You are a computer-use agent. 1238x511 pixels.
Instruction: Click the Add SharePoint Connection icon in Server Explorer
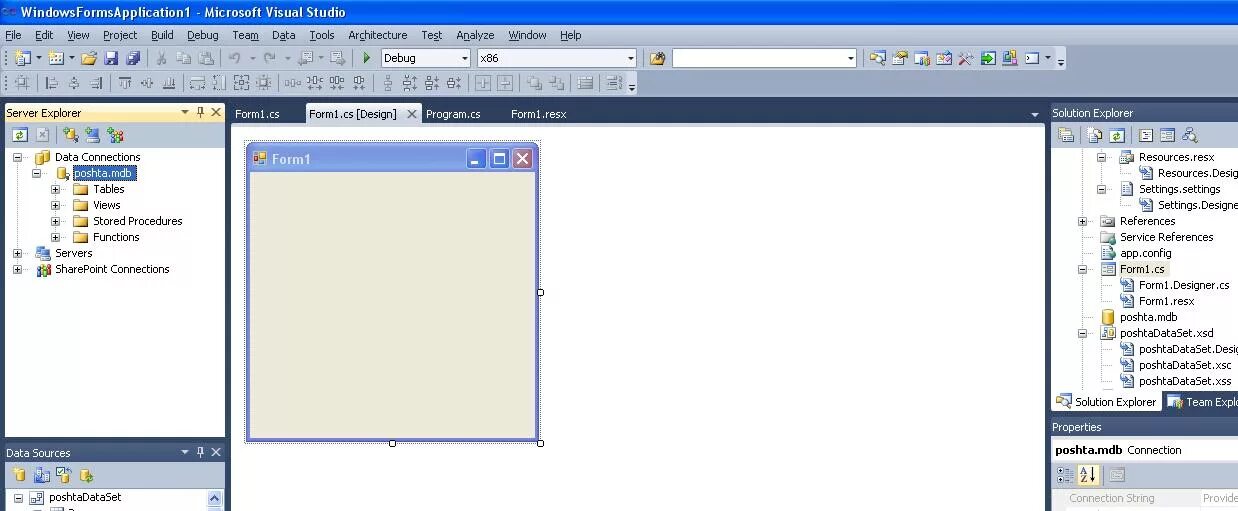(115, 135)
